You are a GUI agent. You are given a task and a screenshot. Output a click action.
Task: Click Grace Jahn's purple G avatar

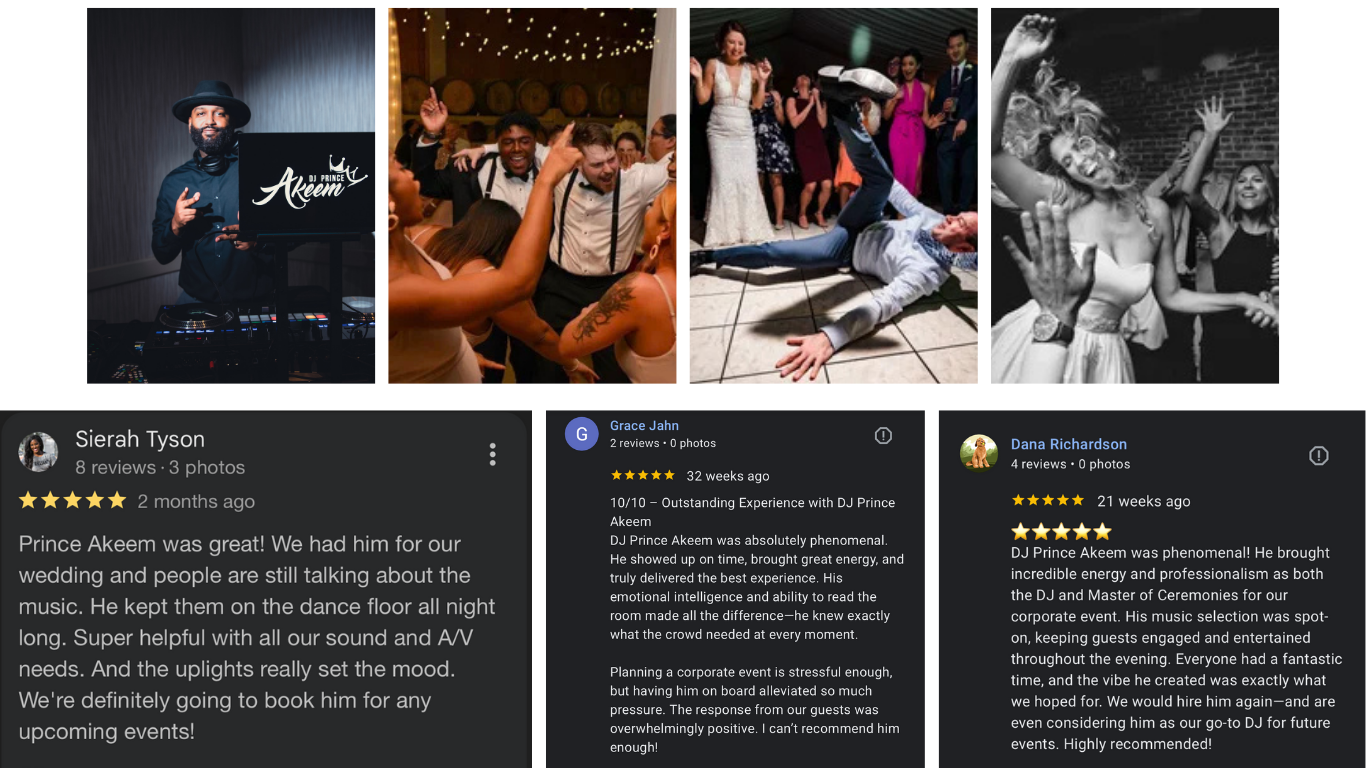(582, 434)
